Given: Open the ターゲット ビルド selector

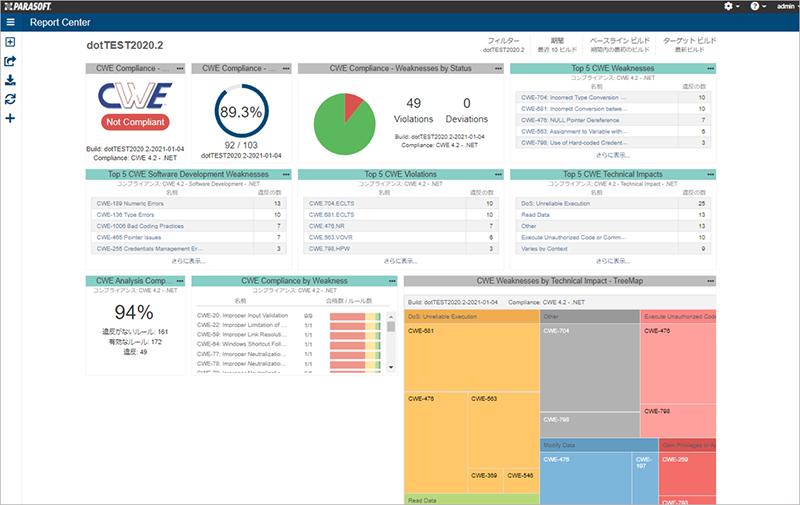Looking at the screenshot, I should click(689, 45).
